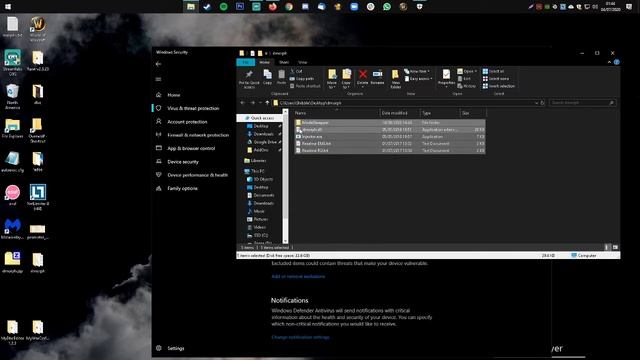Click the Add or remove exclusions link

point(298,276)
